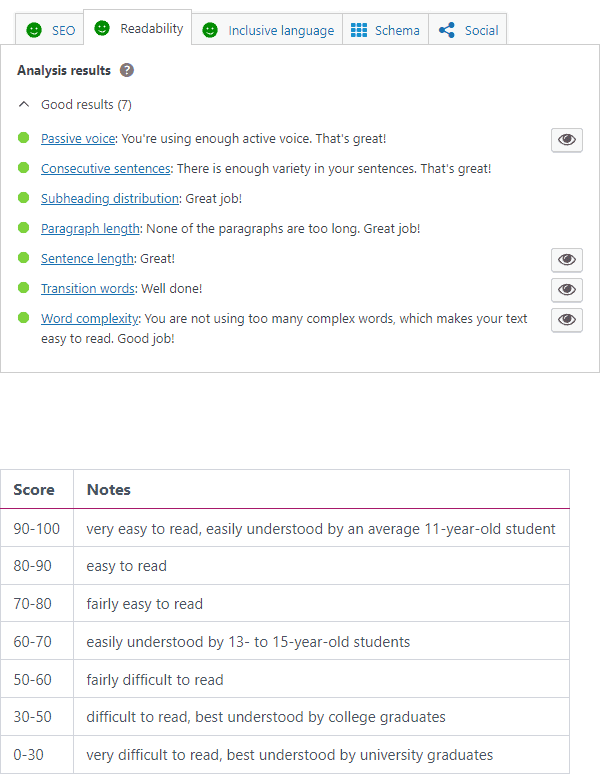
Task: Click green bullet beside Passive voice
Action: click(23, 137)
